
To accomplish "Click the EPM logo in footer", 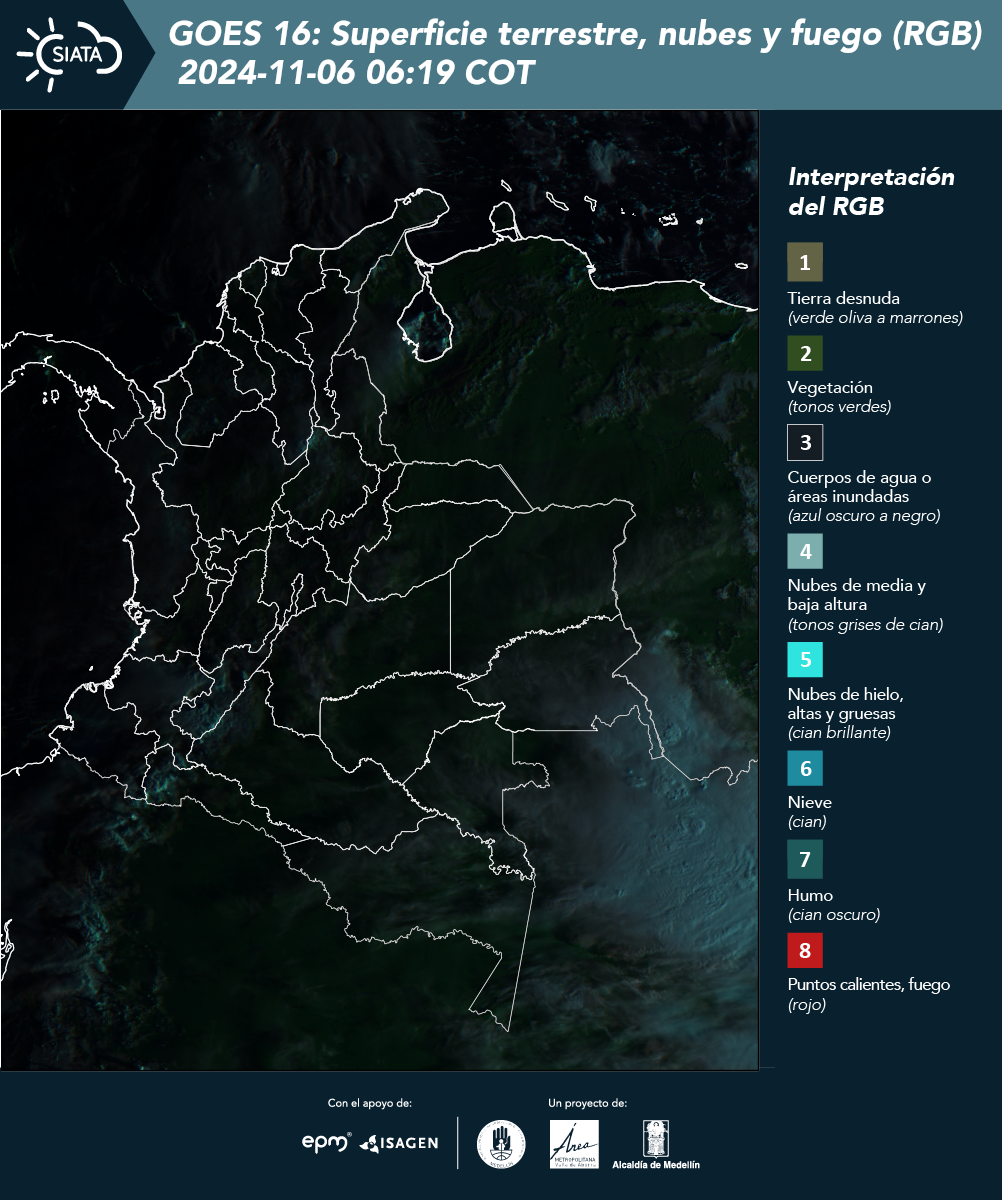I will pos(327,1142).
